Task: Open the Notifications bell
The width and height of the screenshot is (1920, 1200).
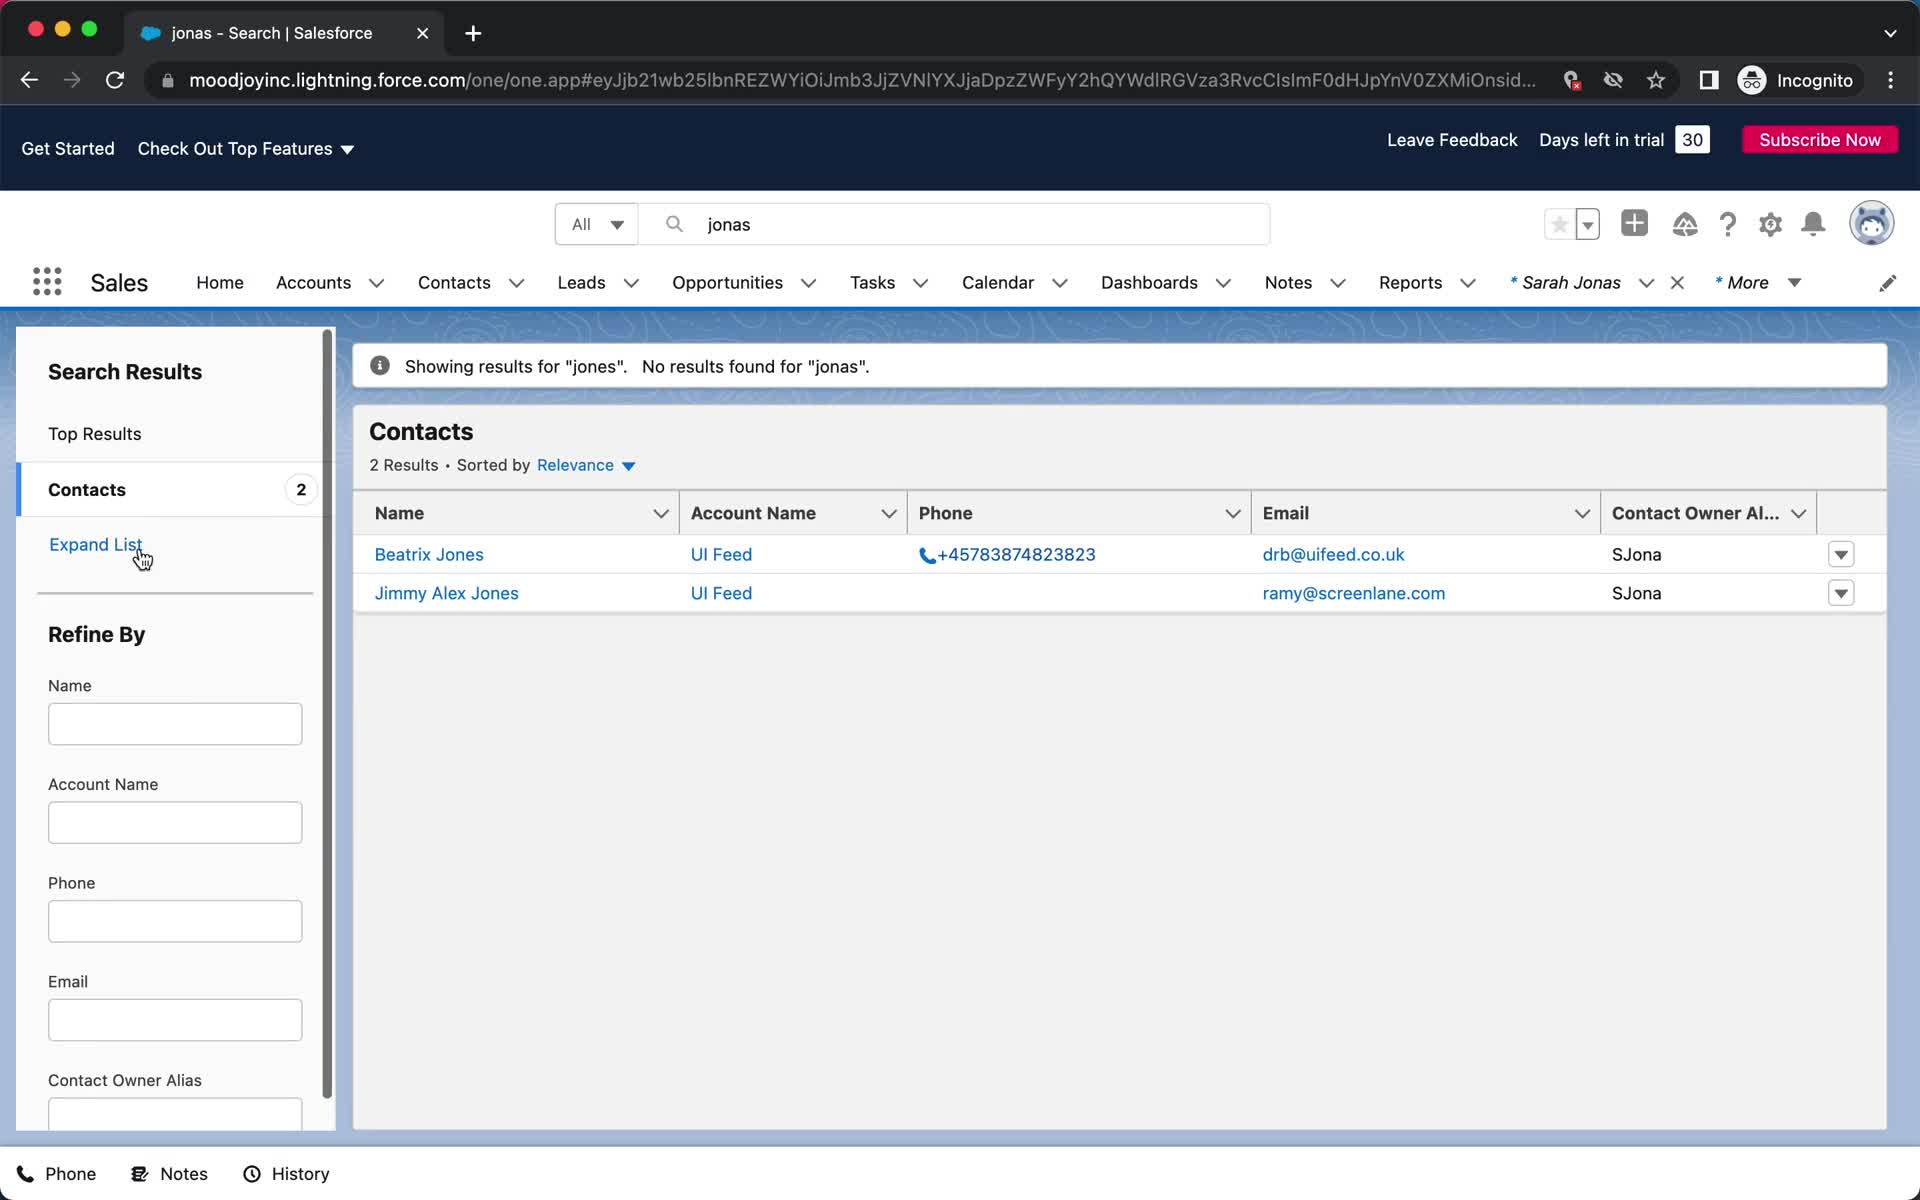Action: tap(1813, 224)
